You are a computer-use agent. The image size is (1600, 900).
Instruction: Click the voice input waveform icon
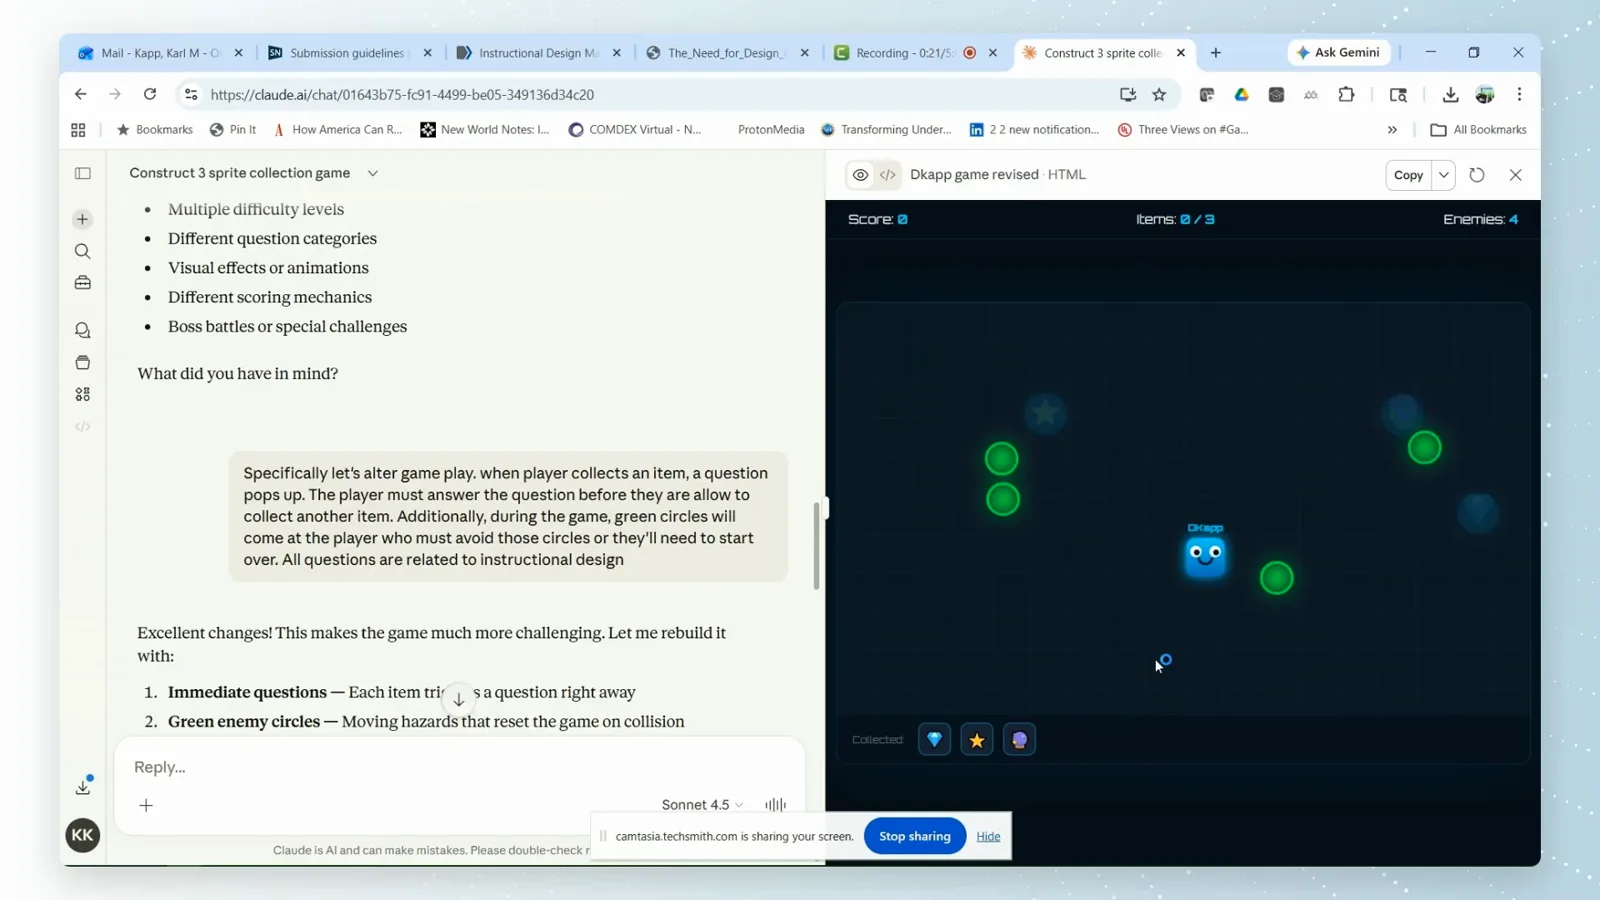[x=776, y=804]
